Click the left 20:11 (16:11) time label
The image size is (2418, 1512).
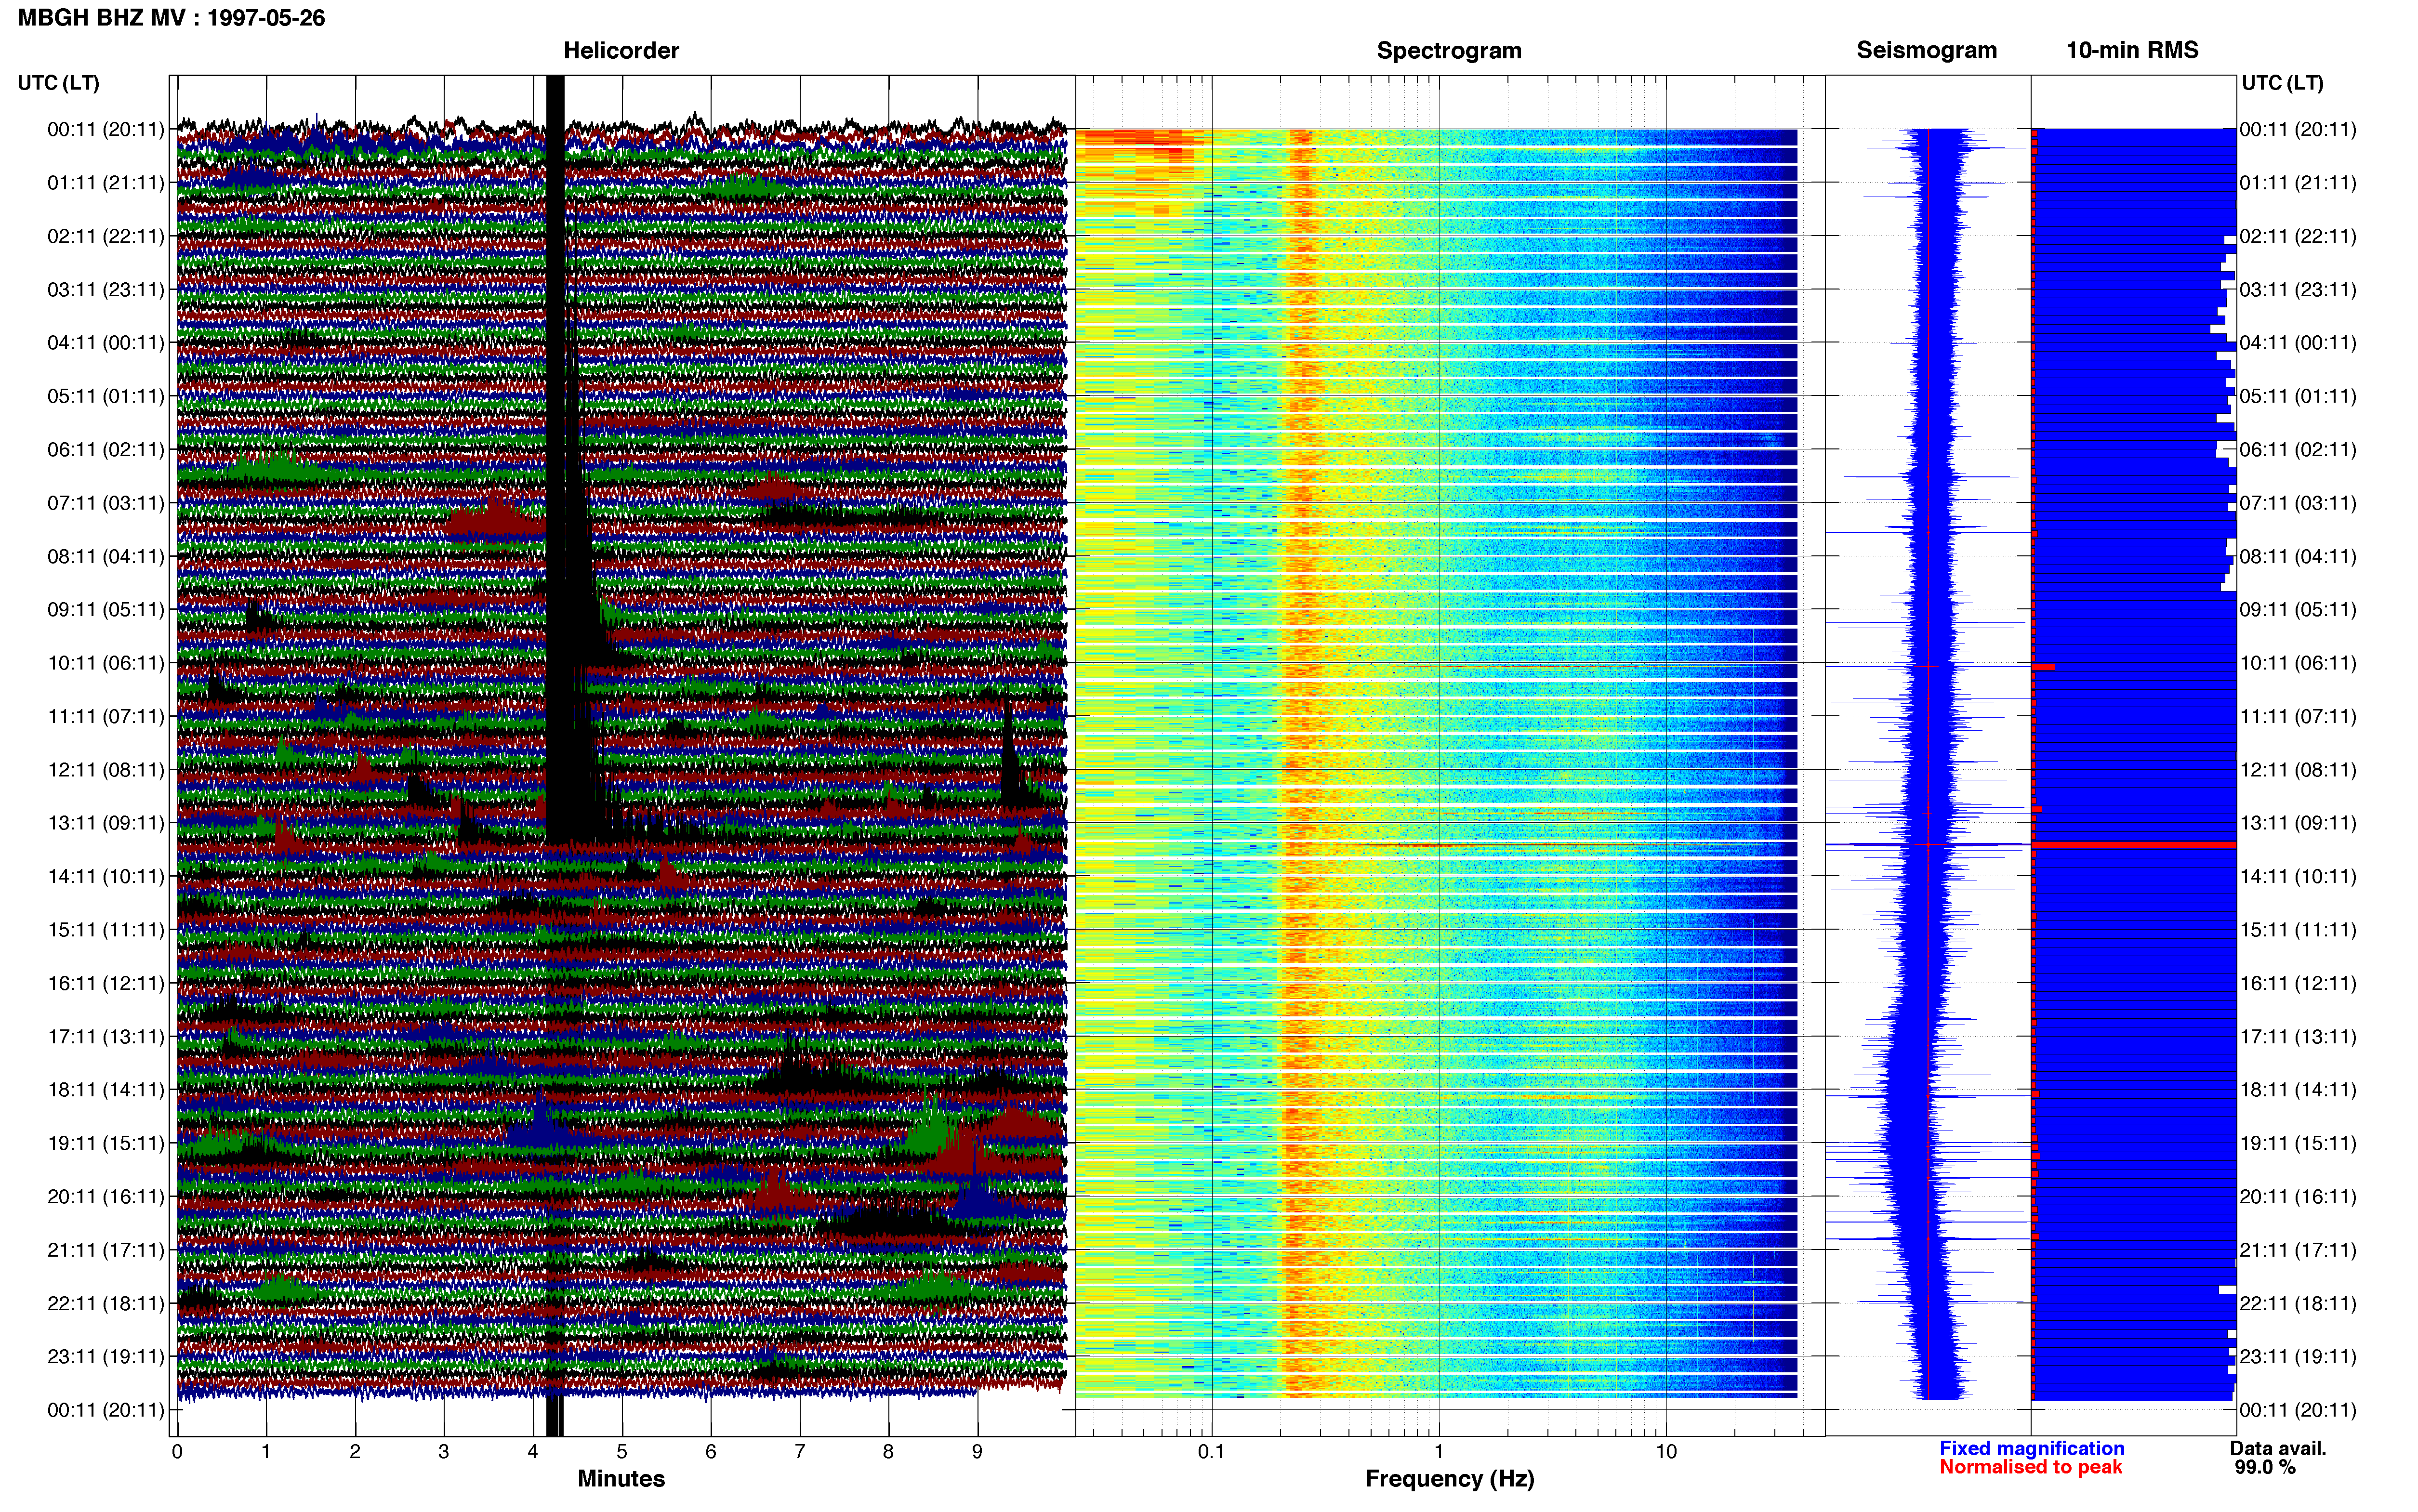[106, 1197]
